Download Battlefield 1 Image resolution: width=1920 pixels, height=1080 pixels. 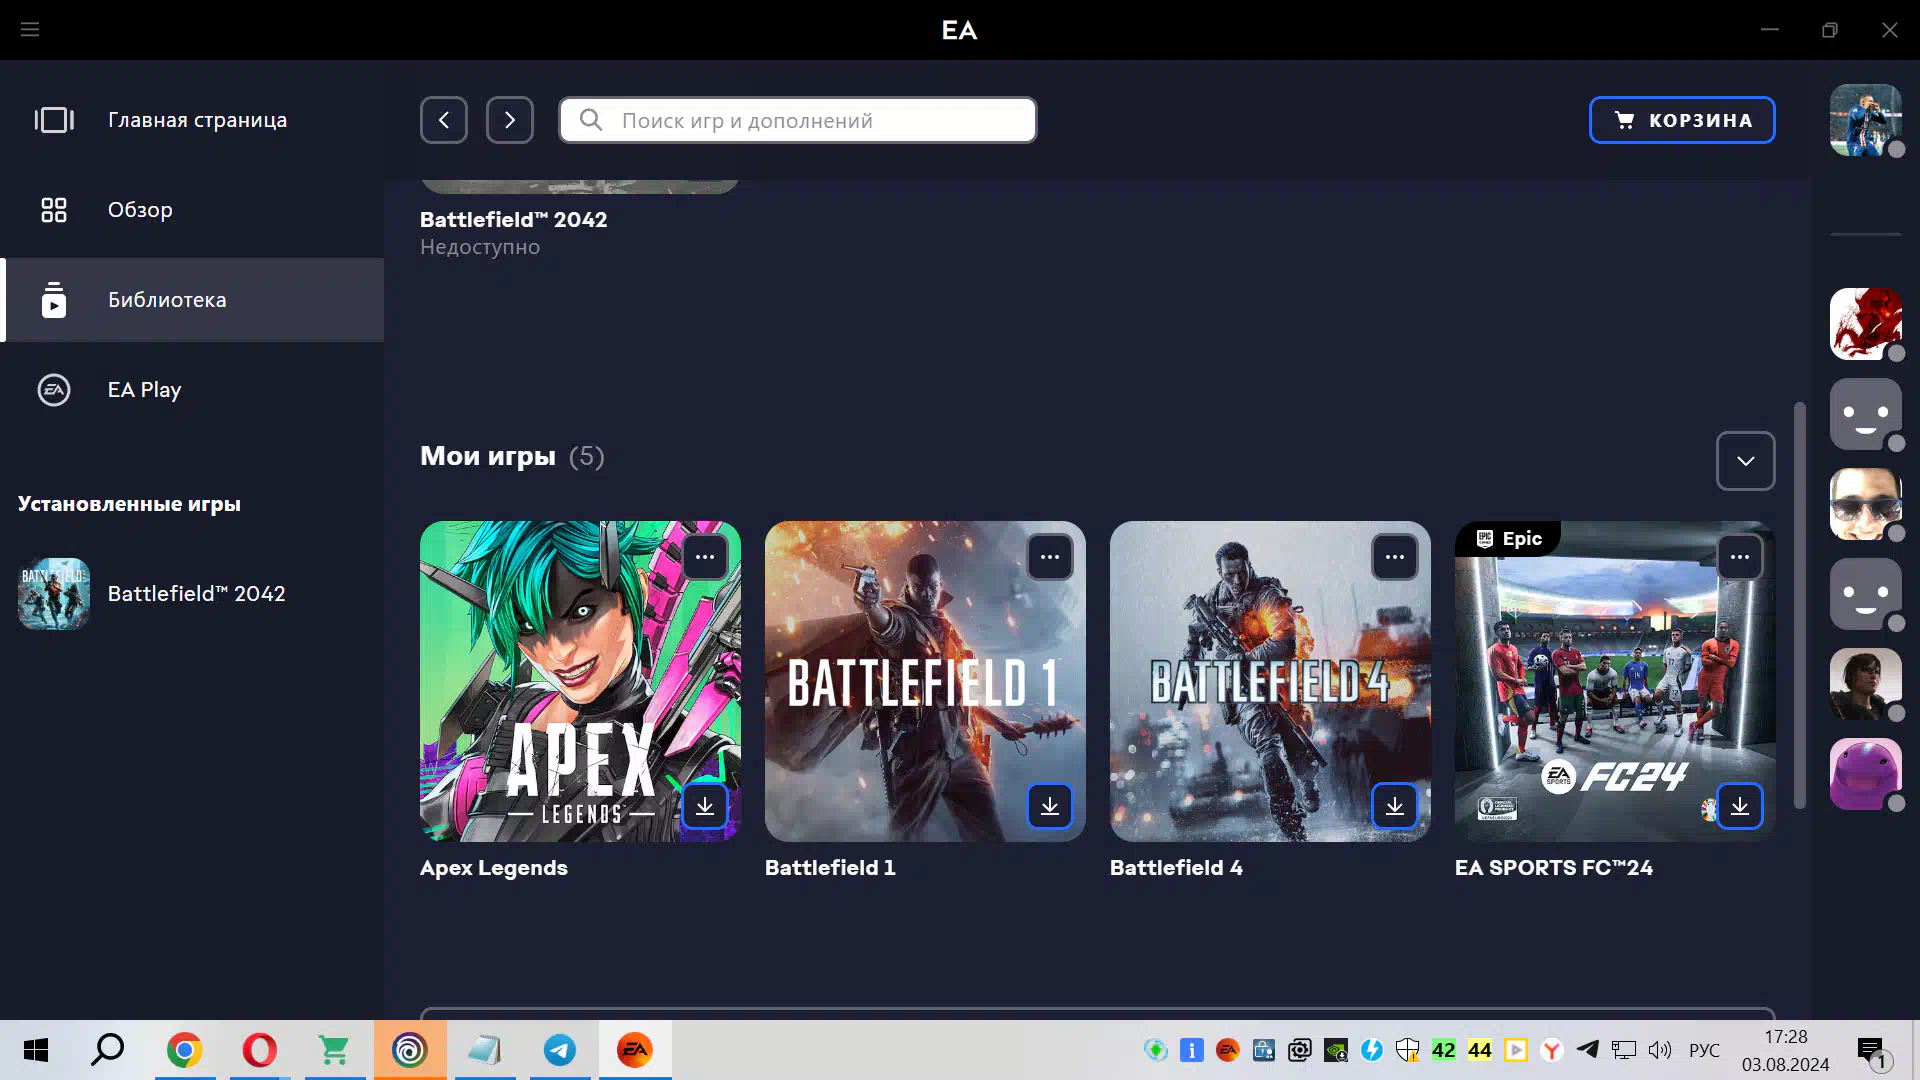pos(1050,806)
